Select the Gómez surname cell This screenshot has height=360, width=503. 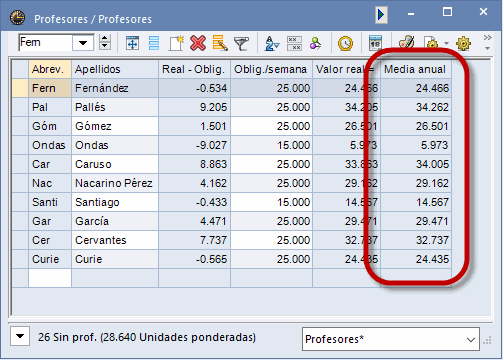coord(115,126)
